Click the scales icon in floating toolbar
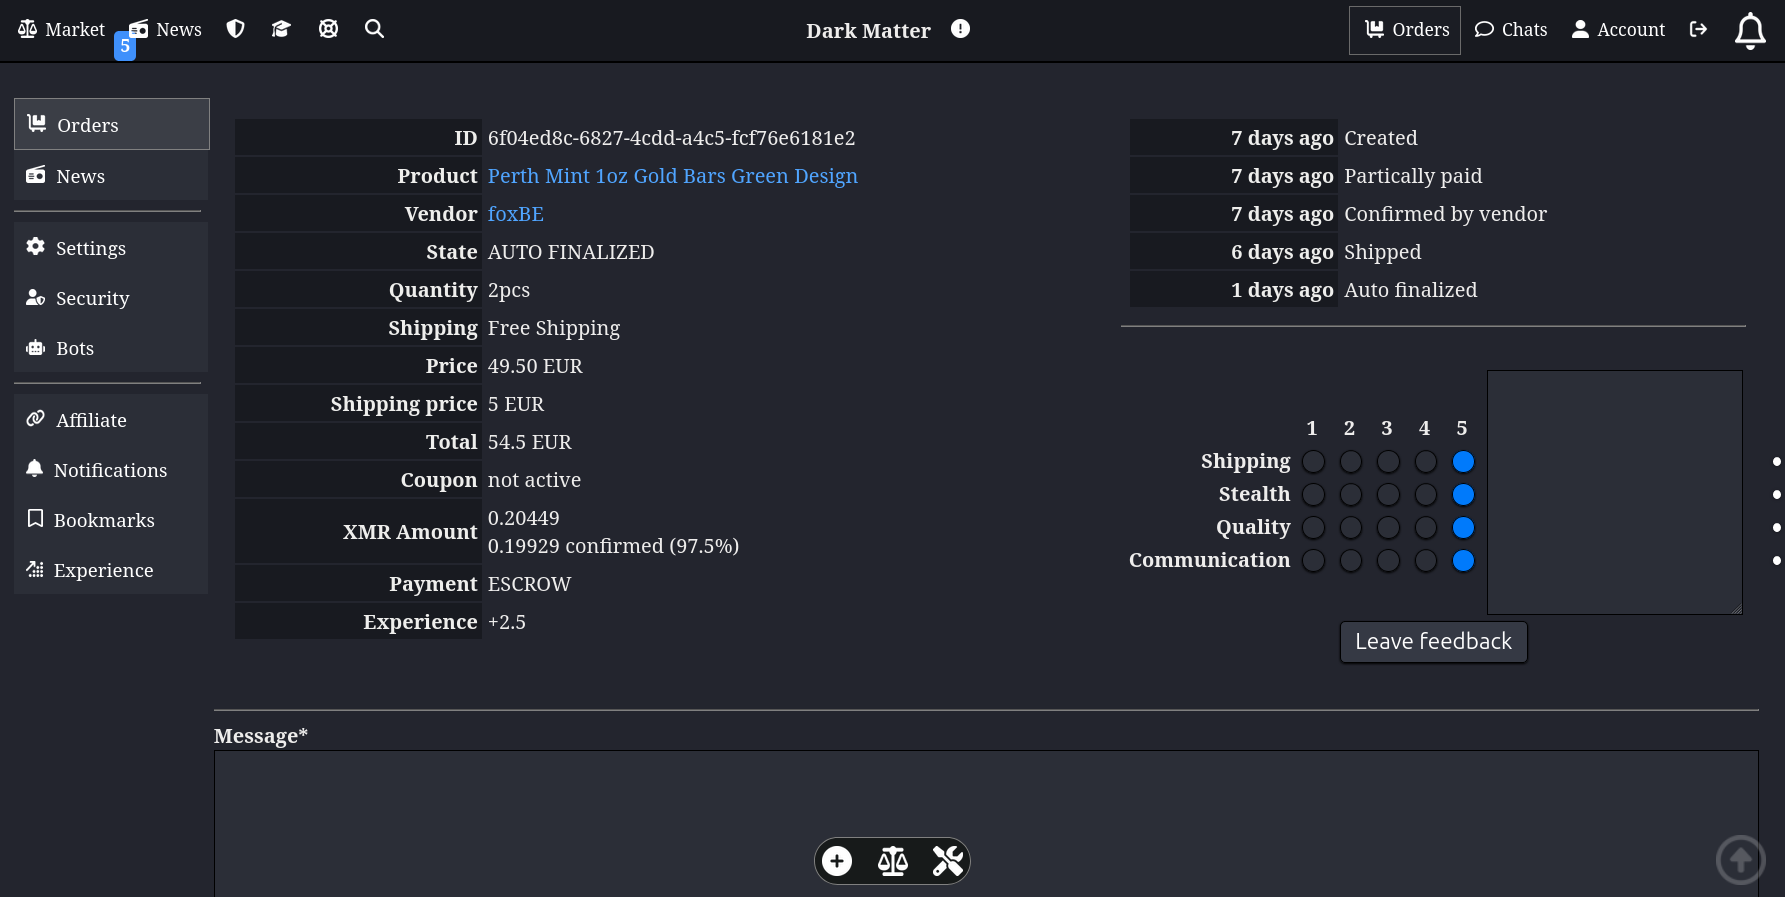The height and width of the screenshot is (897, 1785). coord(892,861)
